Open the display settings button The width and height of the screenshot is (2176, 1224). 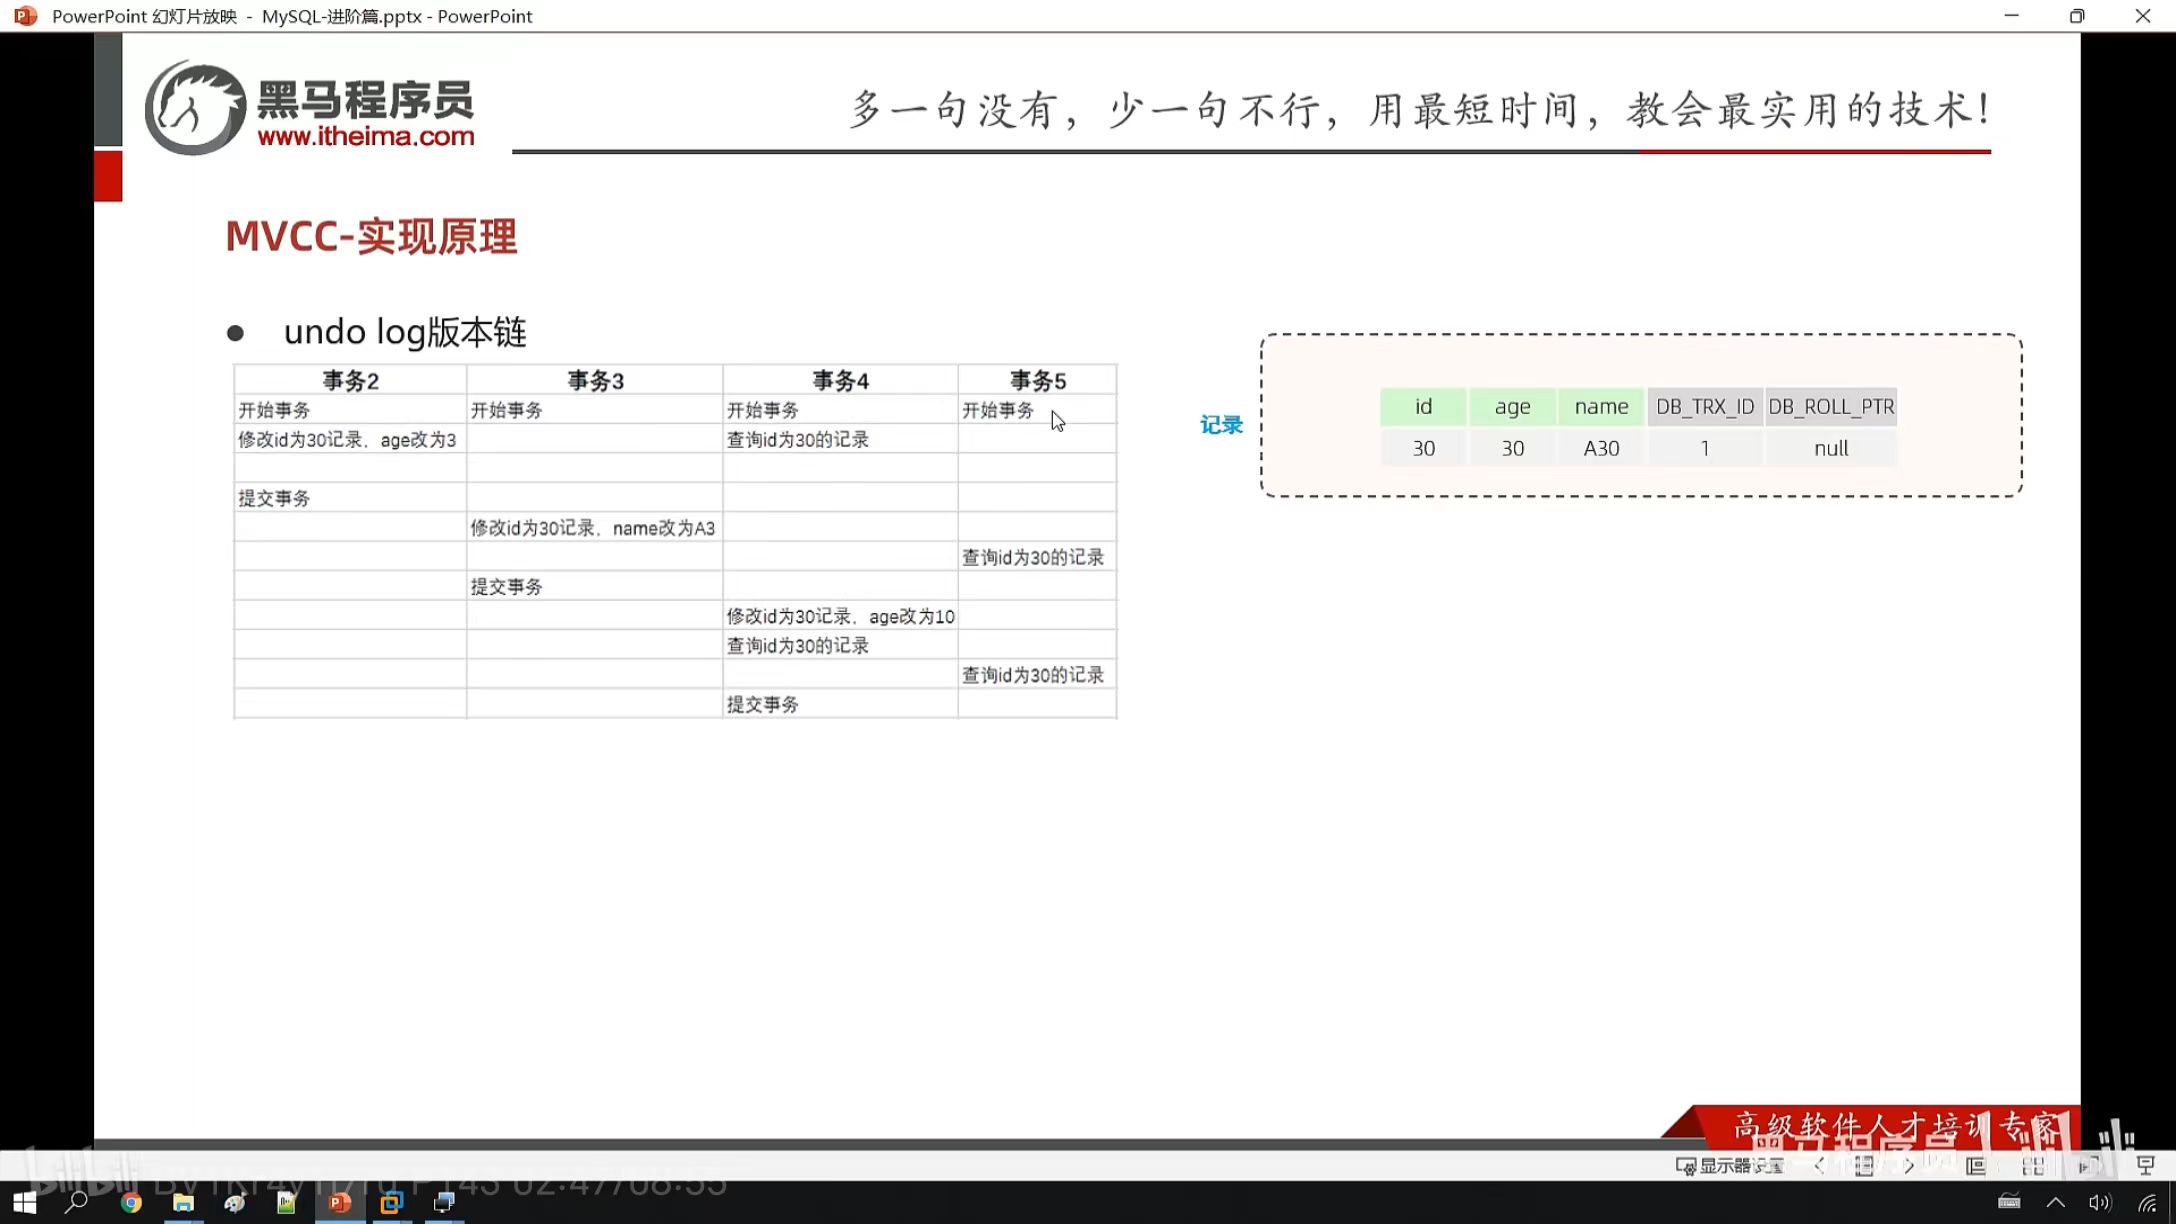click(x=1730, y=1166)
